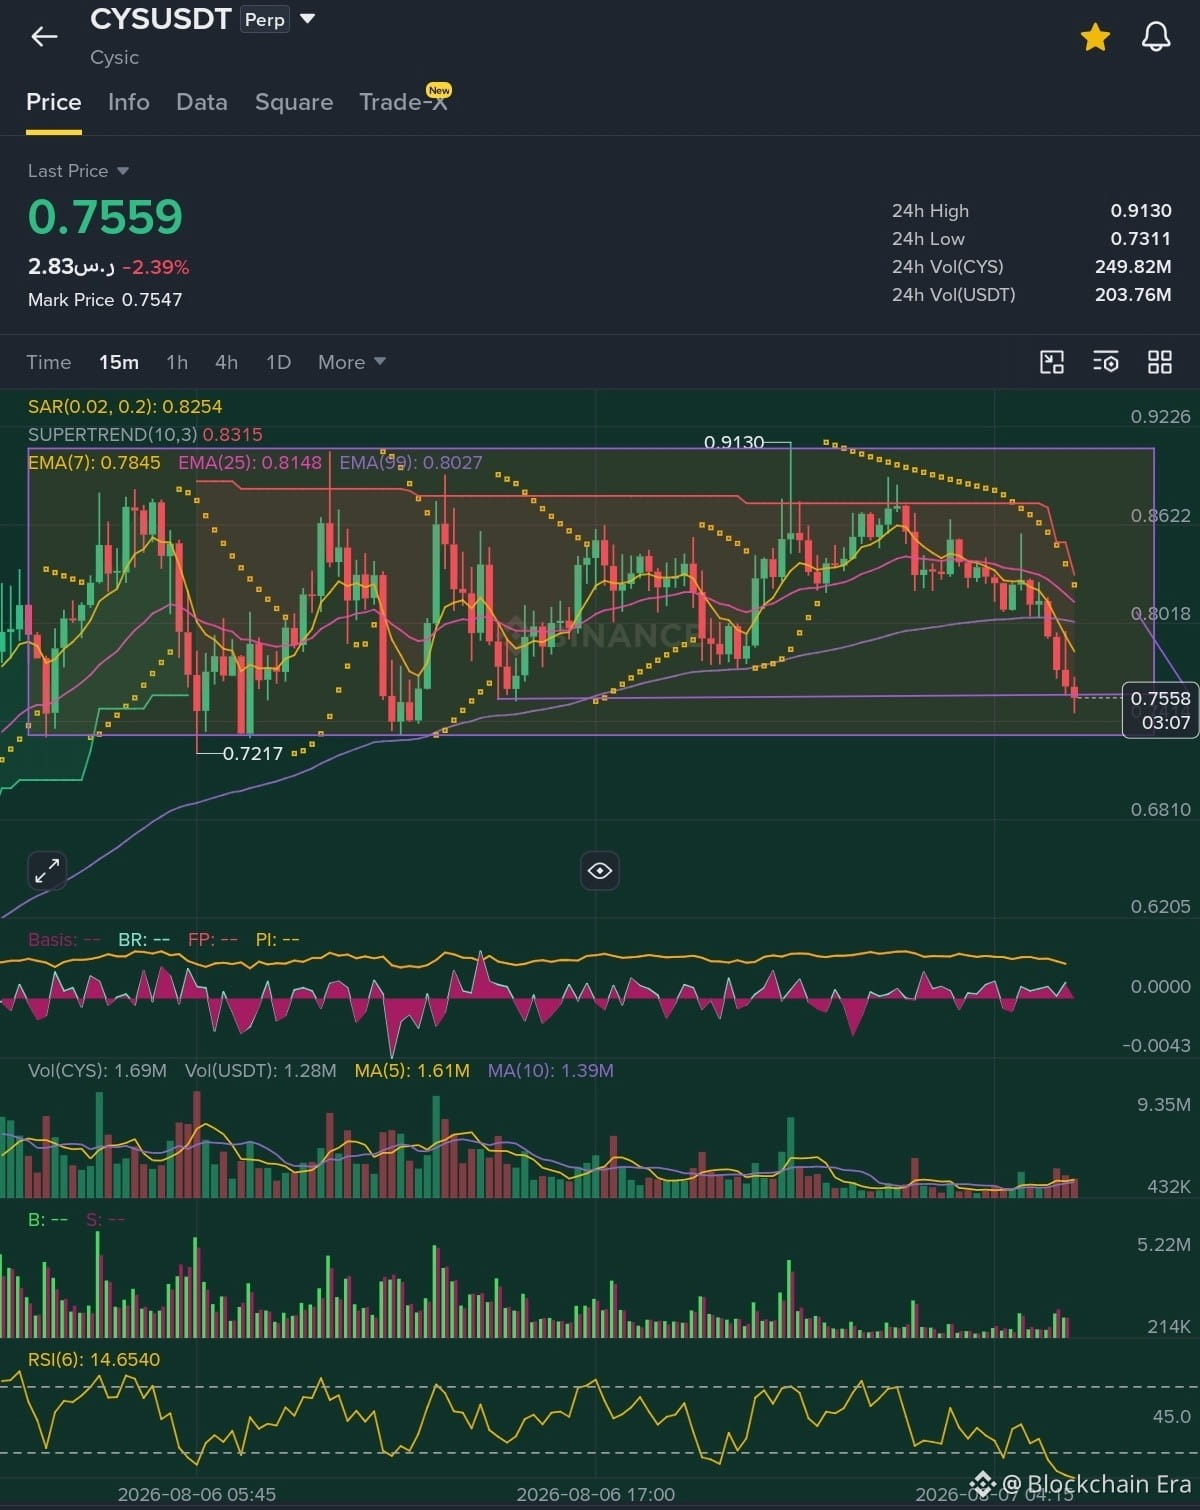Tap the Basis indicator label
This screenshot has height=1510, width=1200.
(64, 939)
